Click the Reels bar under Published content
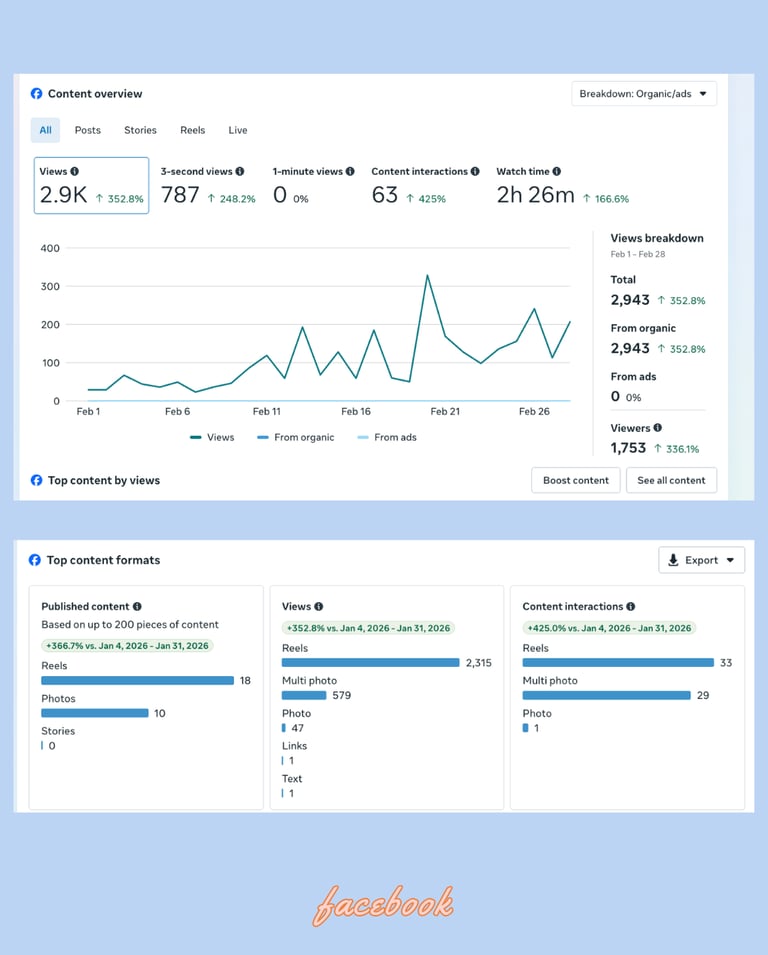This screenshot has height=955, width=768. pyautogui.click(x=138, y=680)
